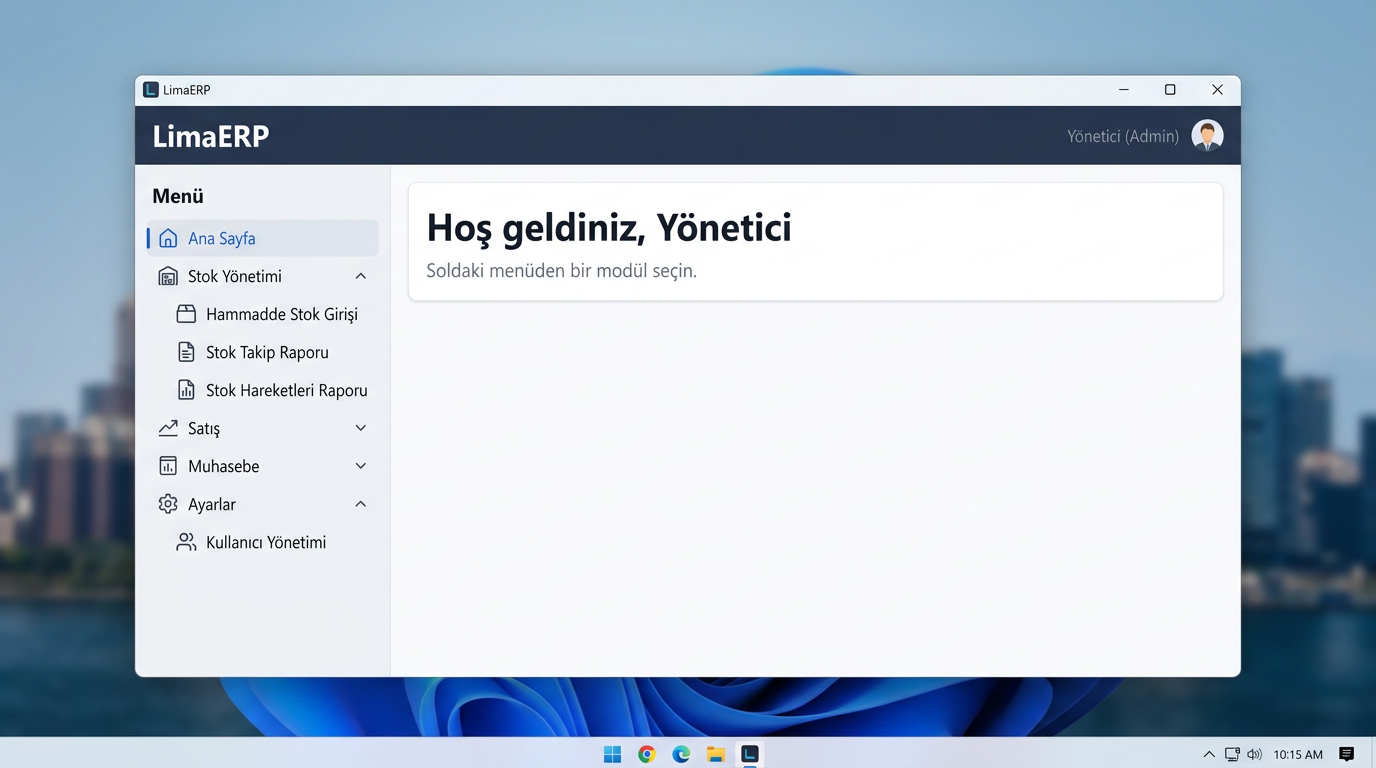
Task: Launch Microsoft Edge from the taskbar
Action: [x=681, y=754]
